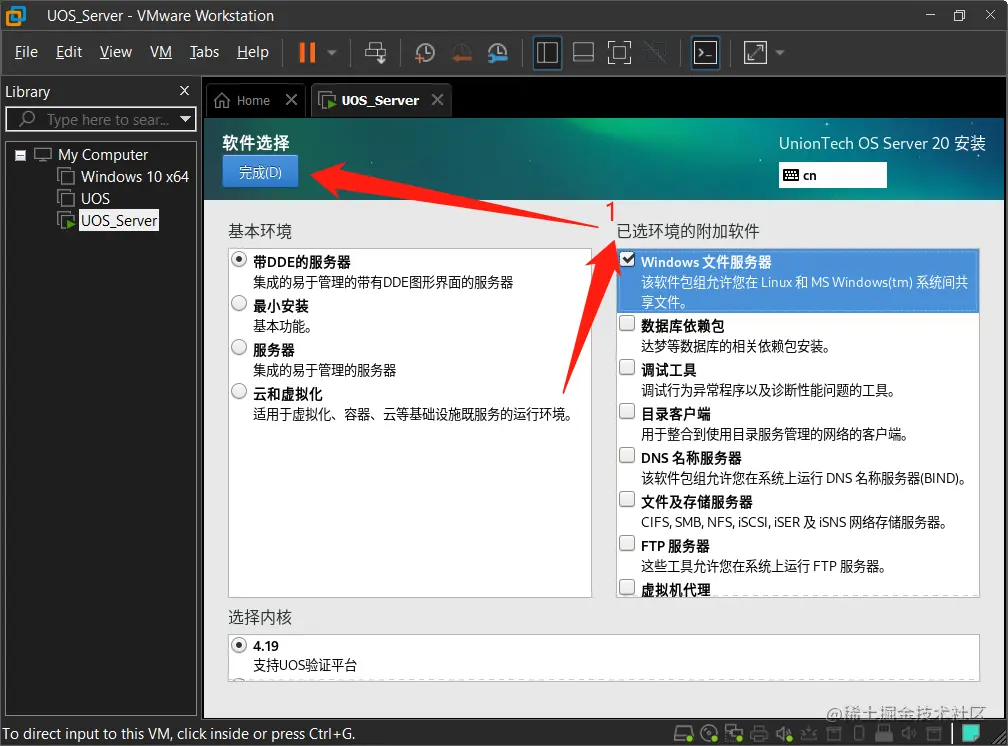Click the USB device status icon
Screen dimensions: 1008x746
(884, 733)
